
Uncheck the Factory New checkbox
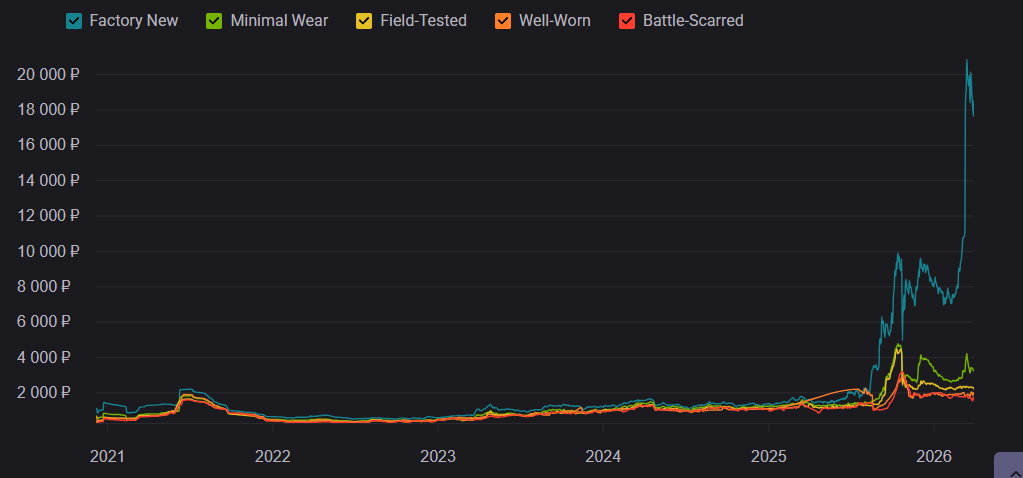[x=73, y=20]
